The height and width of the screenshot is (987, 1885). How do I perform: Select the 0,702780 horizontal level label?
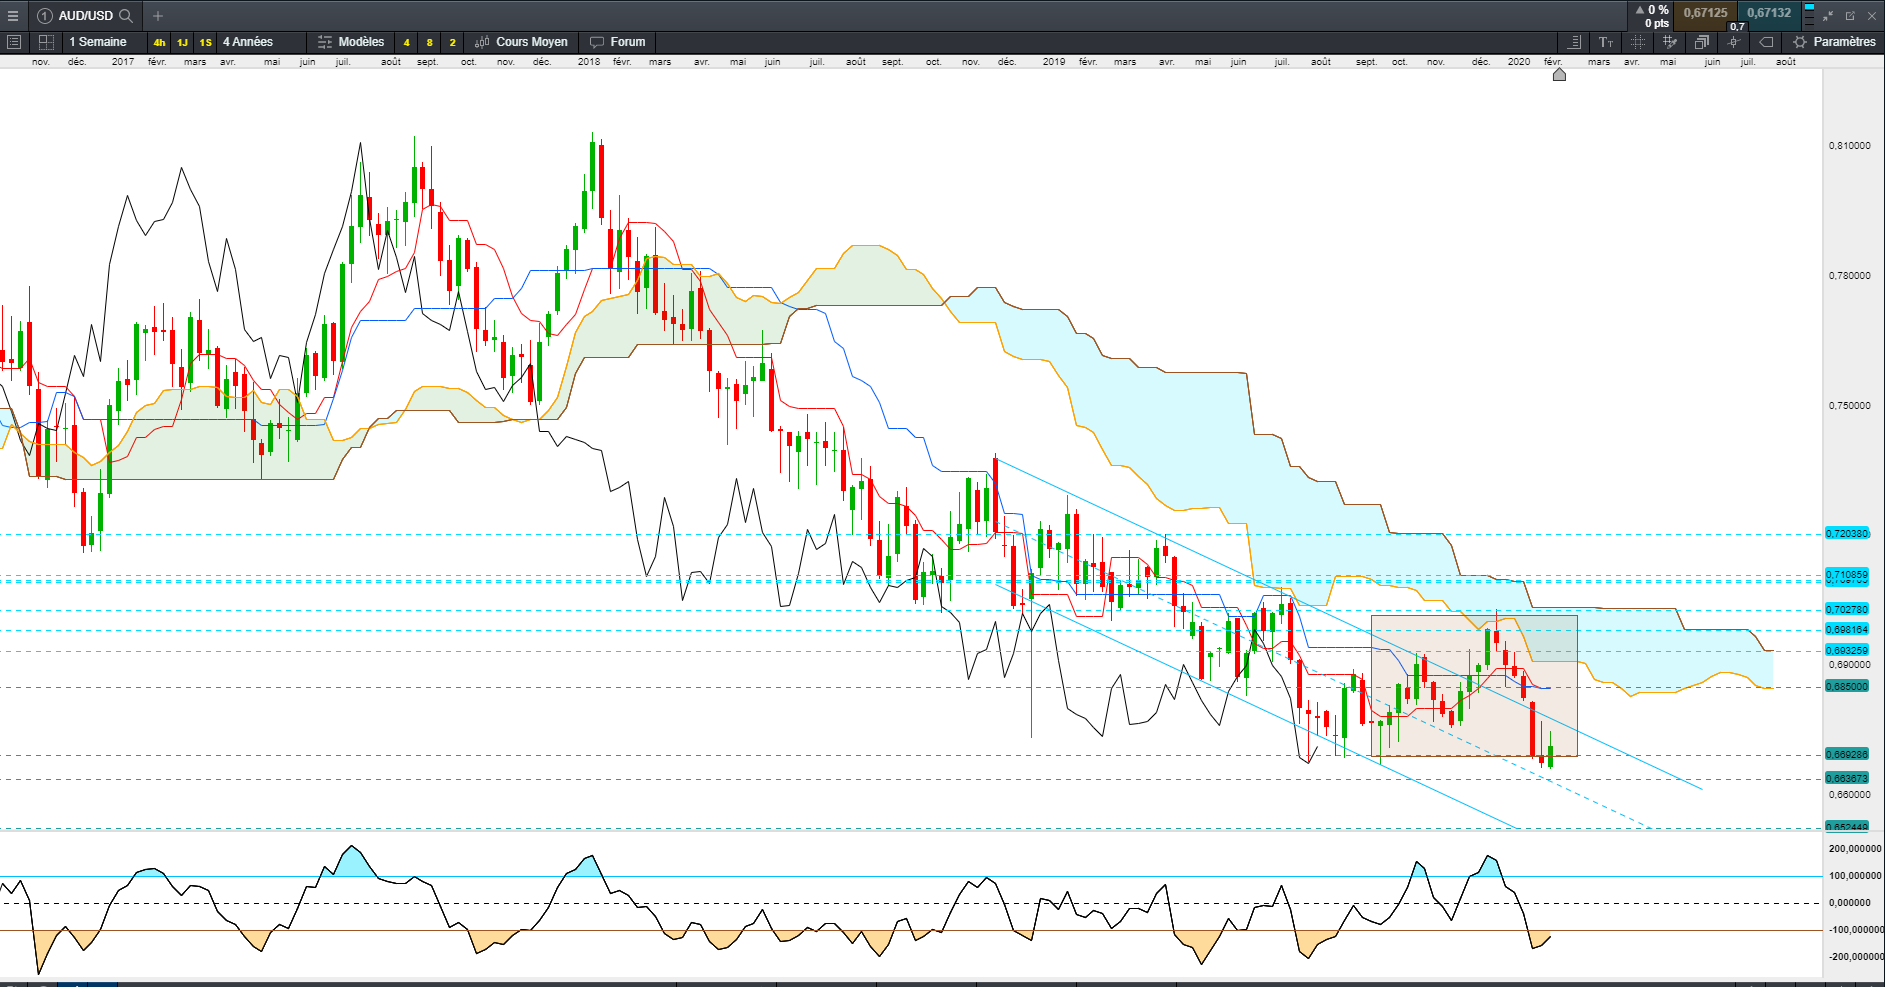click(1847, 609)
